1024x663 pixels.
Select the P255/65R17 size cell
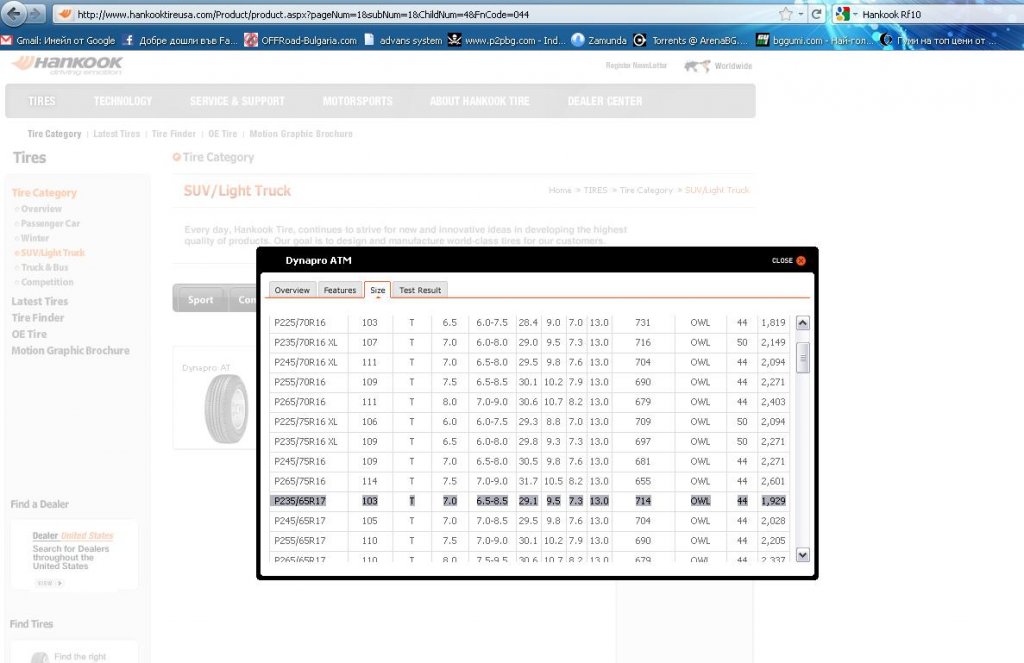(308, 541)
